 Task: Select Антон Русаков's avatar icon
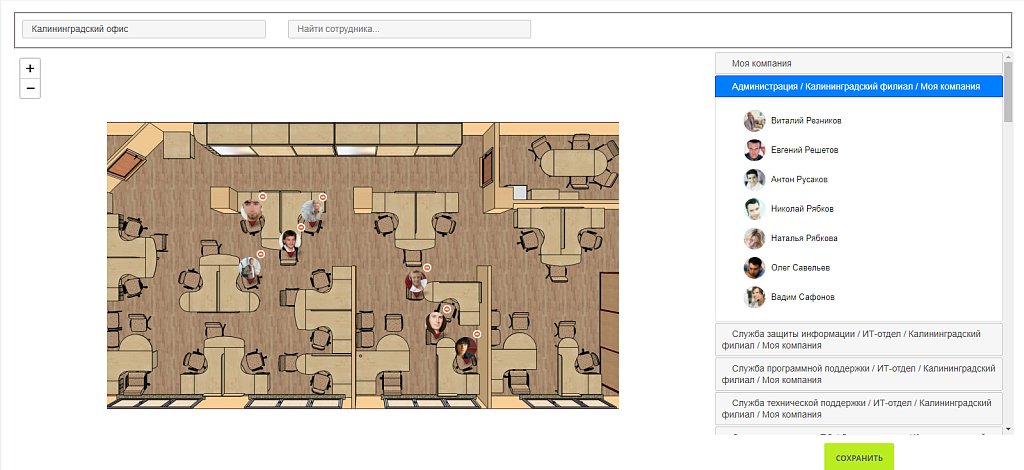tap(754, 179)
